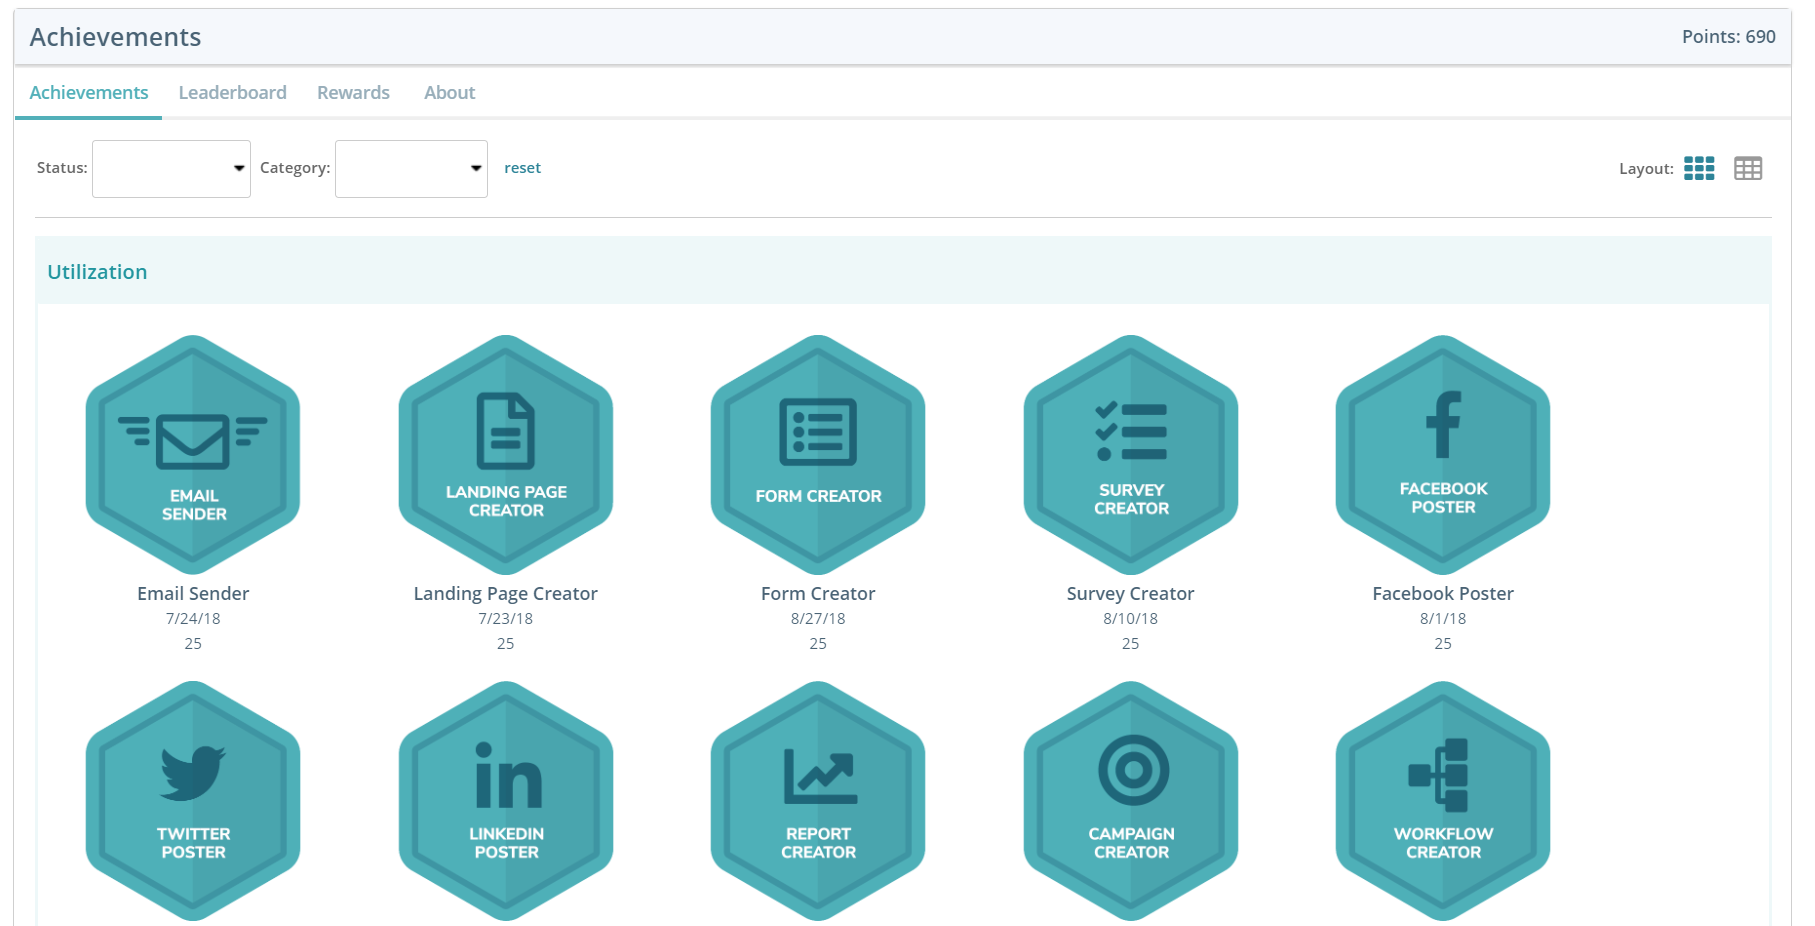Open the Rewards tab
The image size is (1815, 926).
[x=353, y=93]
